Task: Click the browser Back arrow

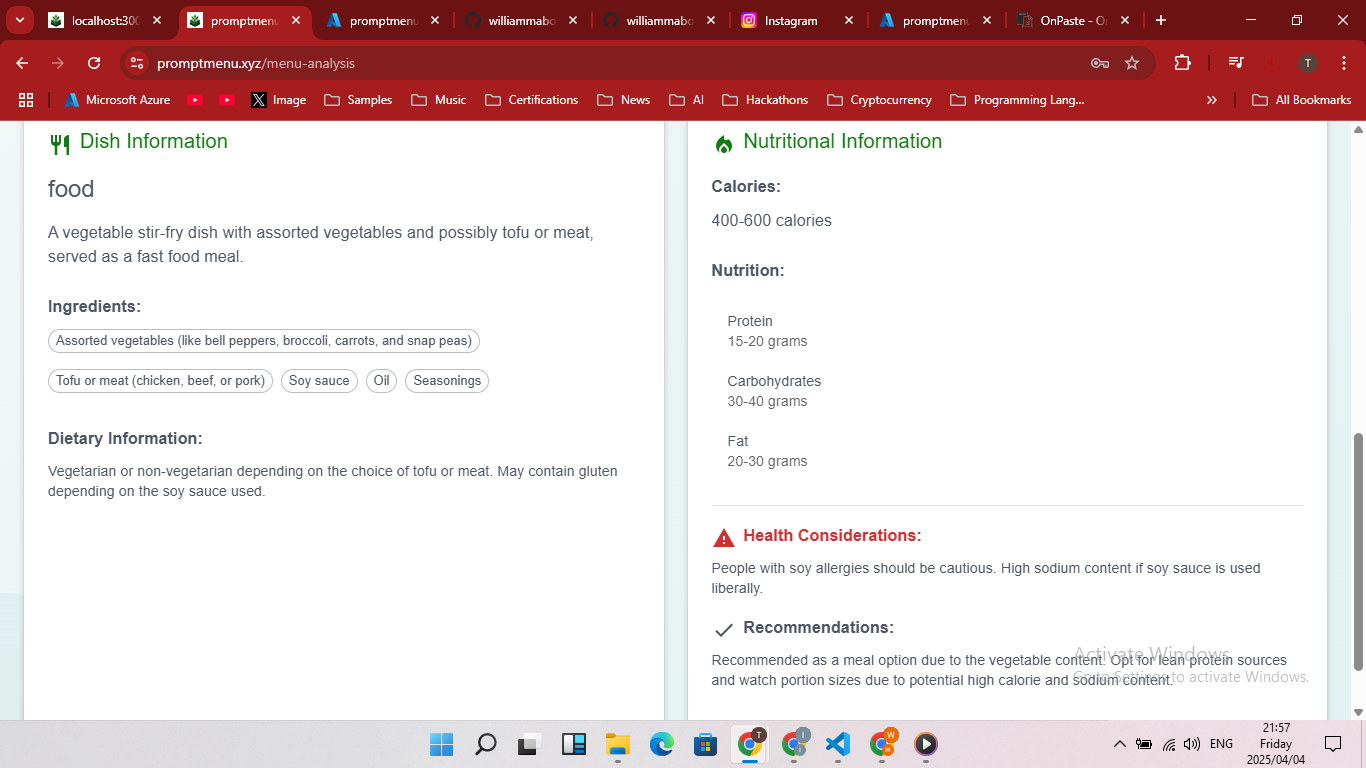Action: [22, 63]
